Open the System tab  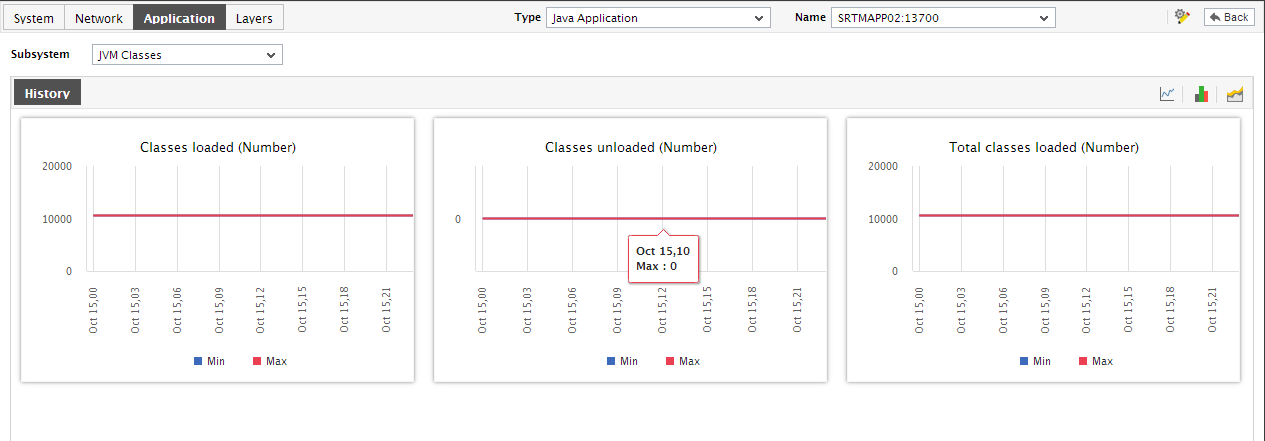click(34, 18)
